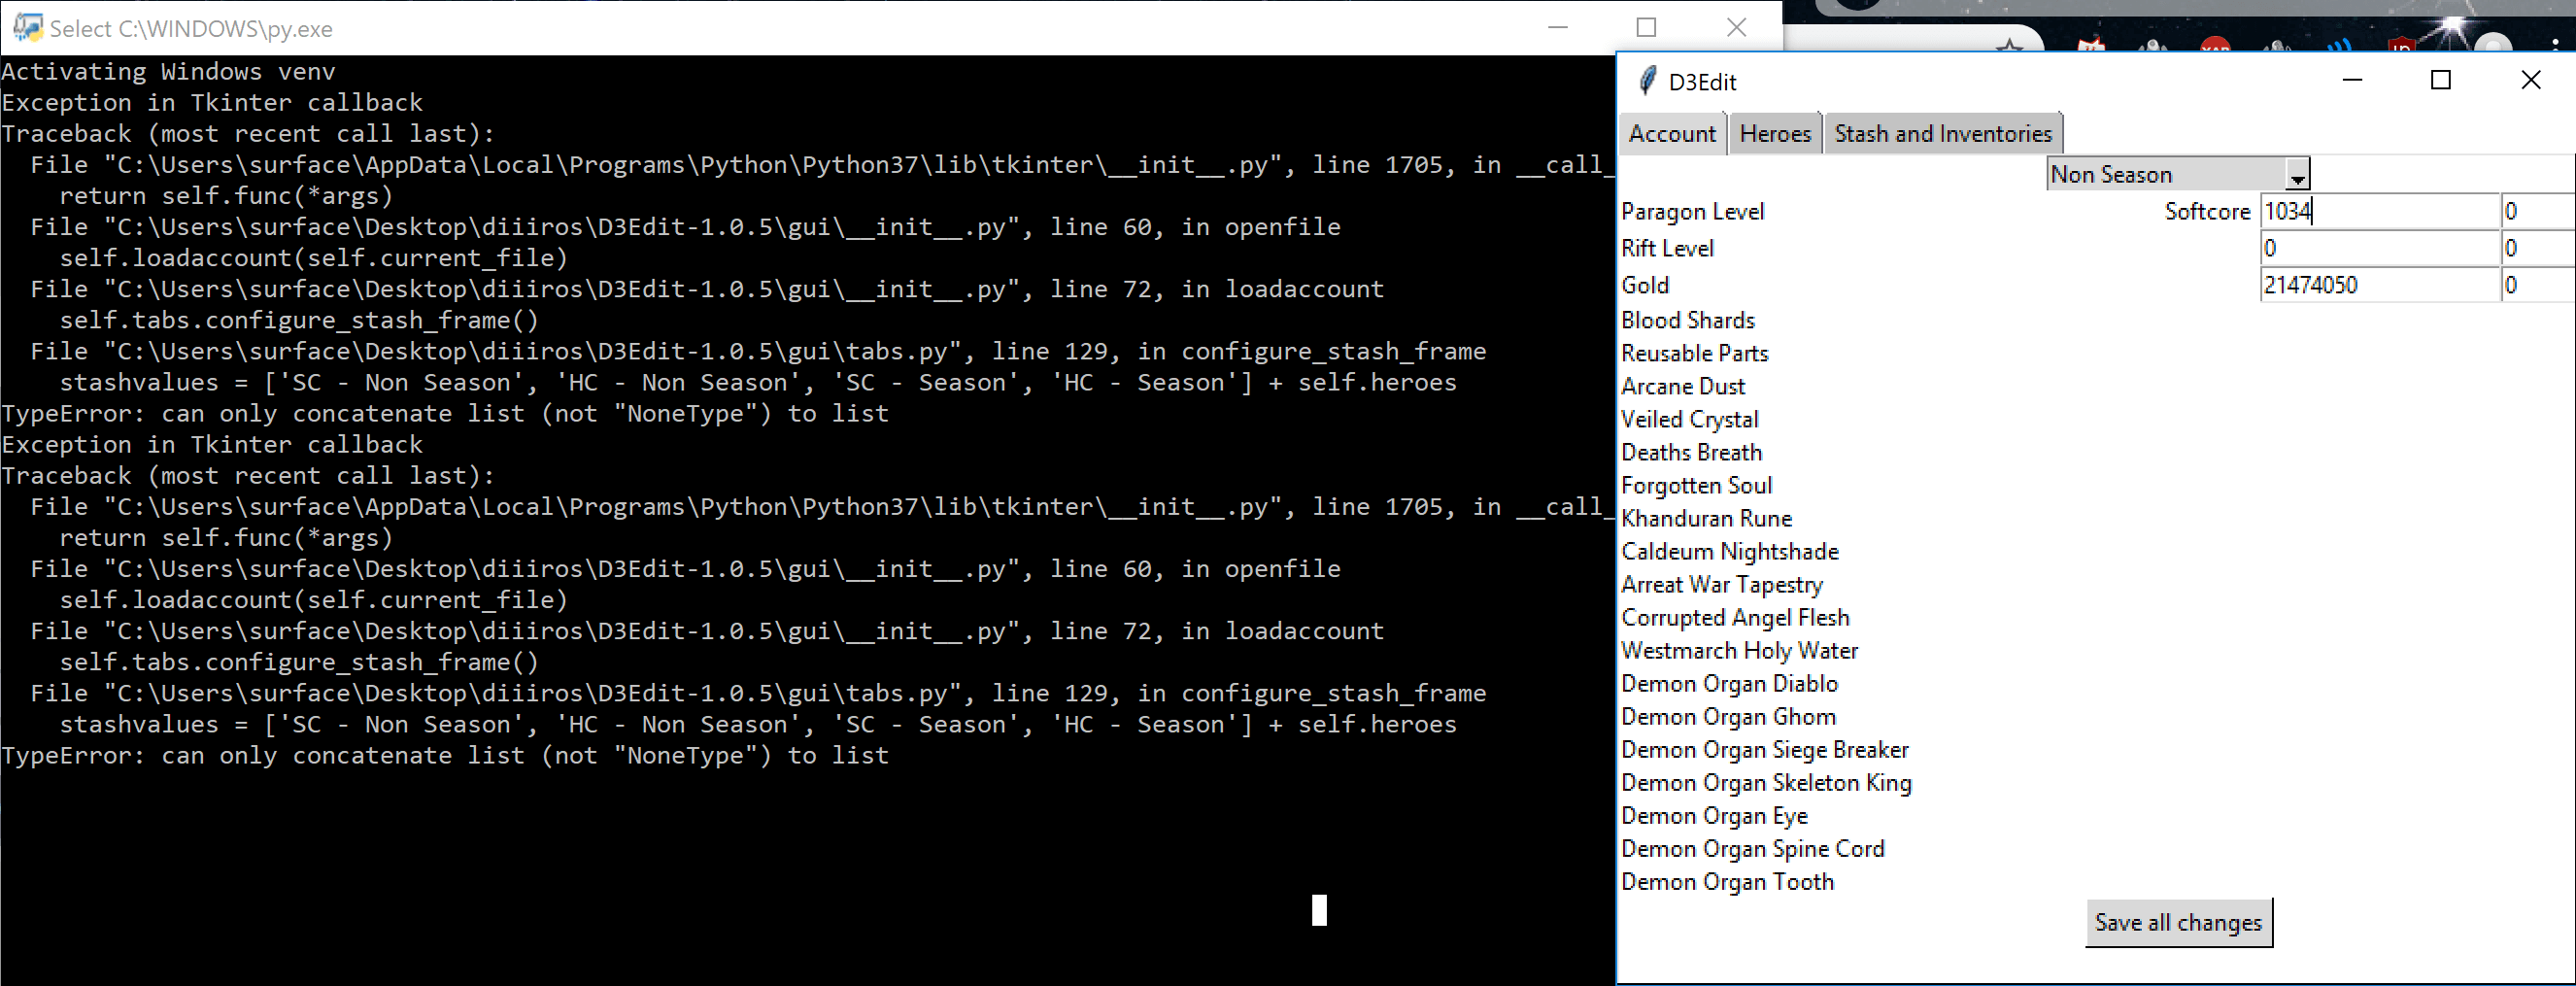Switch to the Account tab

click(1672, 134)
